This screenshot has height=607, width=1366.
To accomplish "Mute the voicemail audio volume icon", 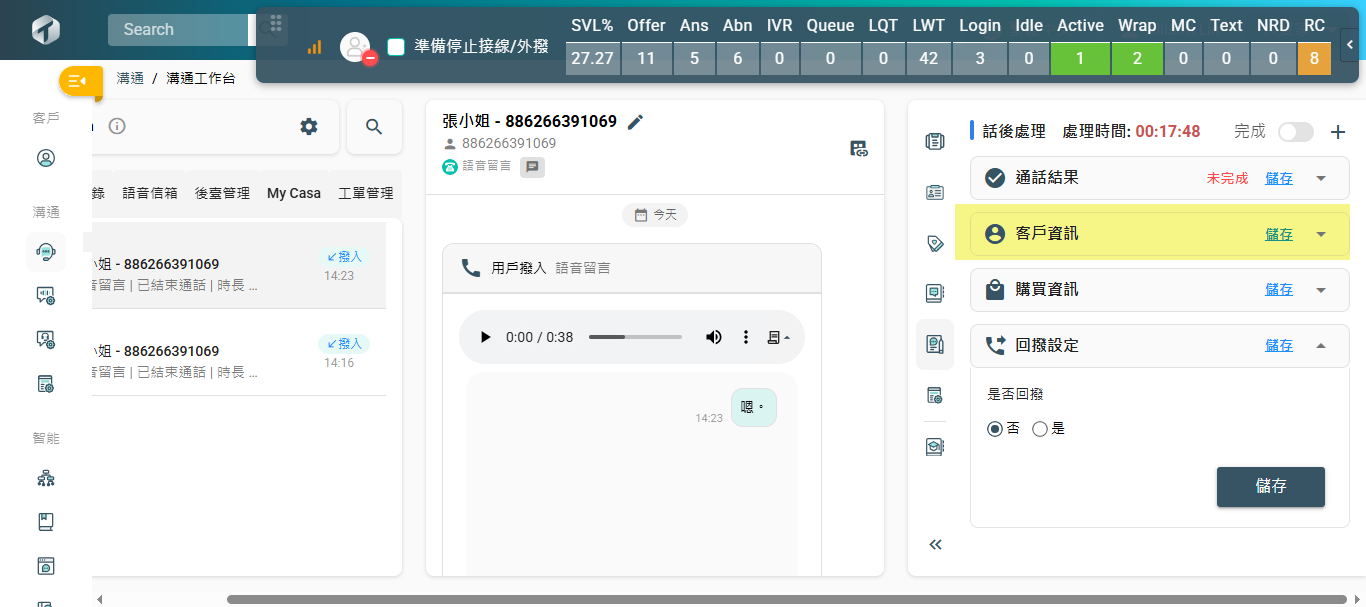I will 713,337.
